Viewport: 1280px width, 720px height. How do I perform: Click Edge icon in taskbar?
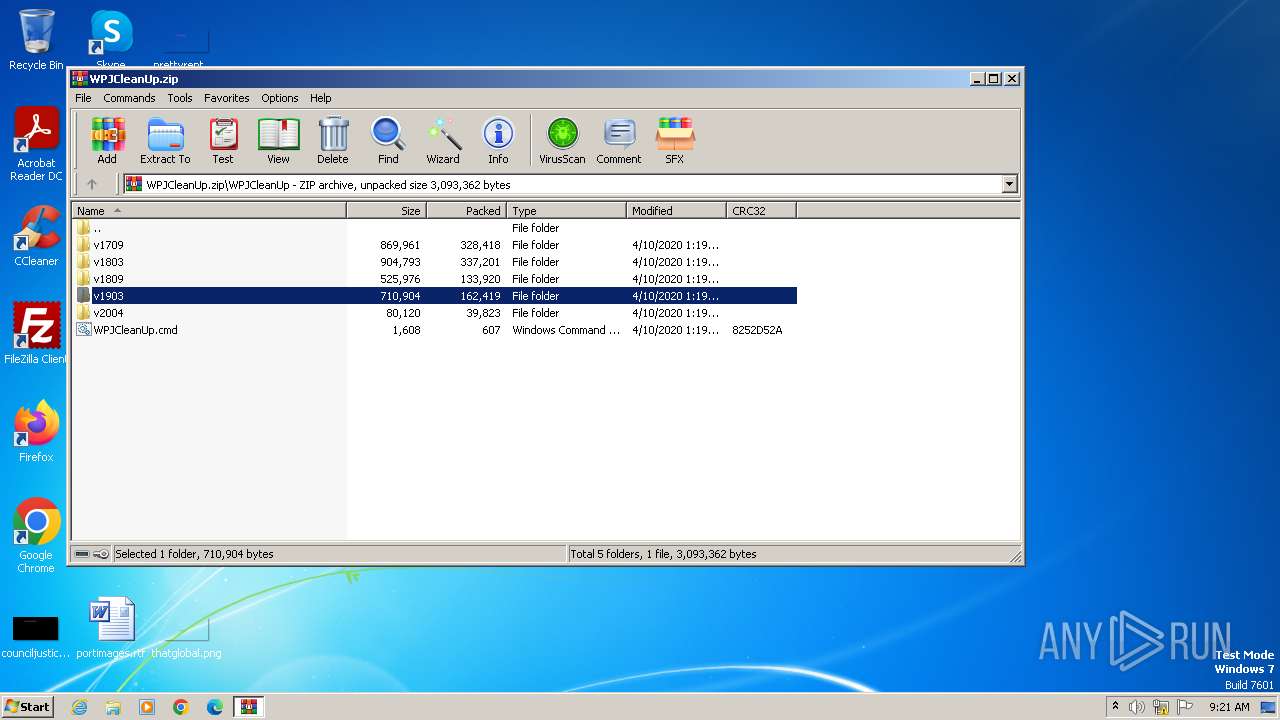214,707
